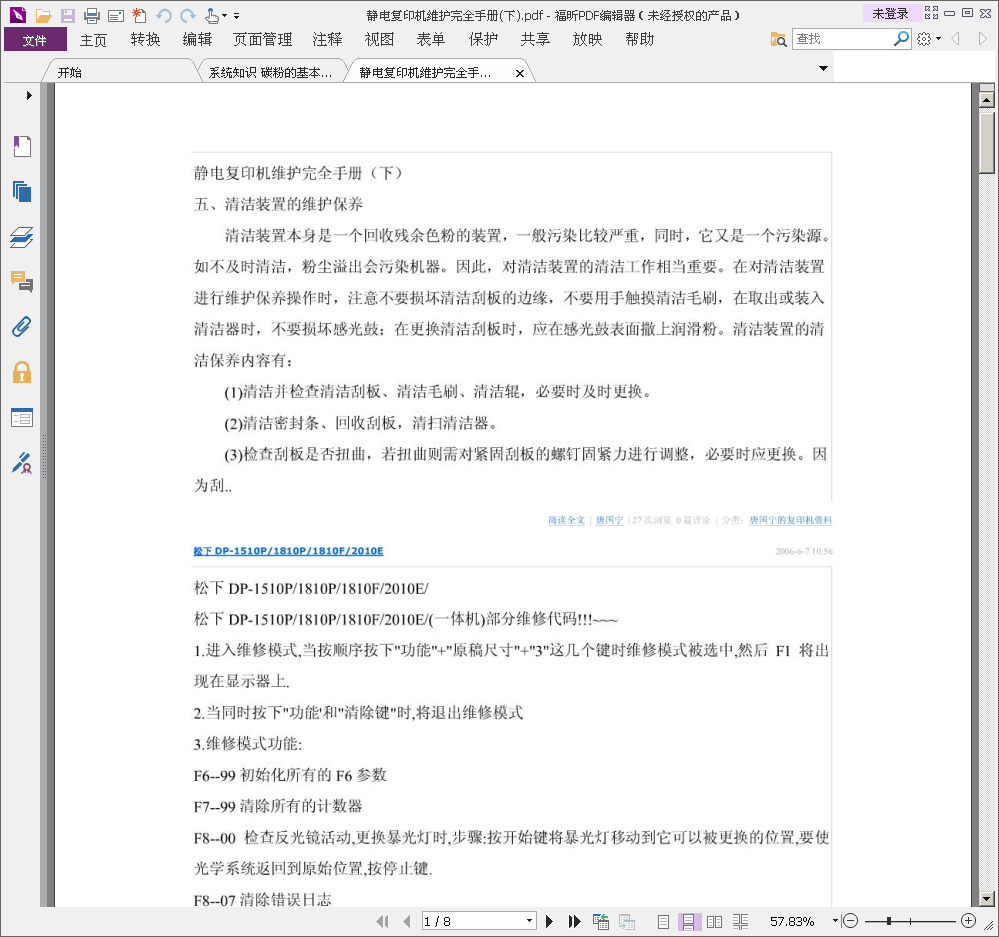
Task: Switch to continuous facing view mode
Action: [740, 922]
